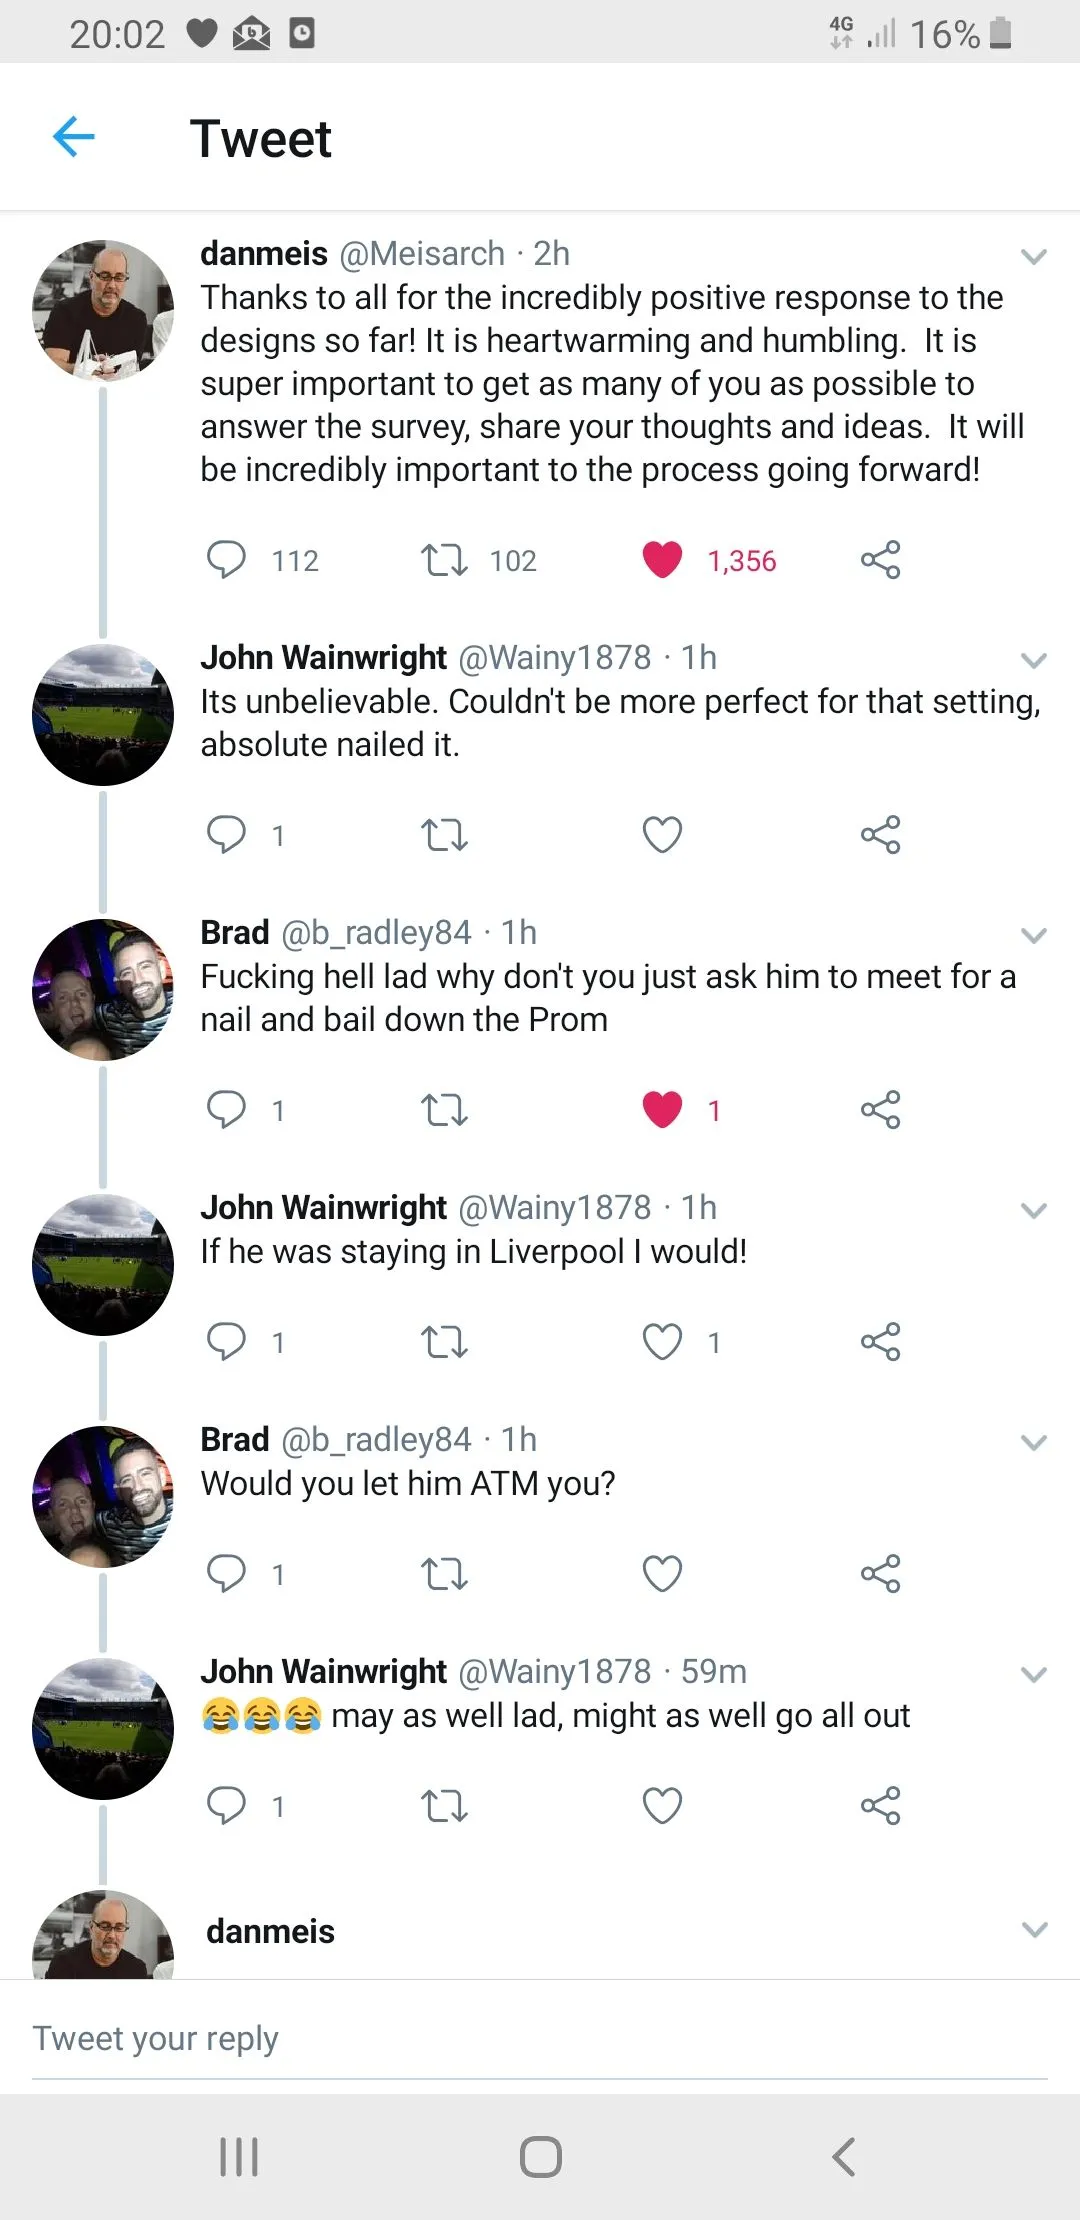Image resolution: width=1080 pixels, height=2220 pixels.
Task: Reply to danmeis's tweet with 112 replies
Action: tap(226, 560)
